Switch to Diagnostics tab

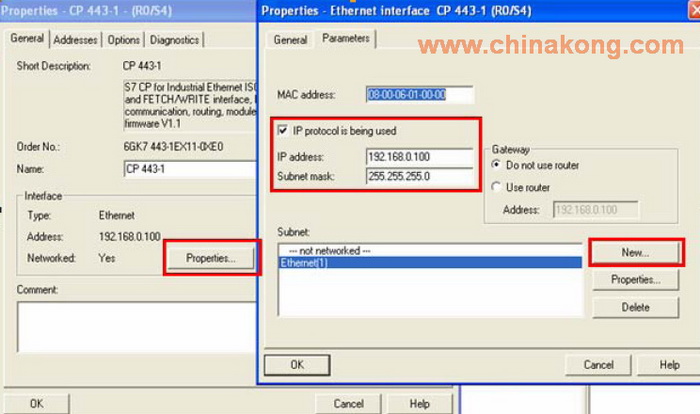coord(174,40)
